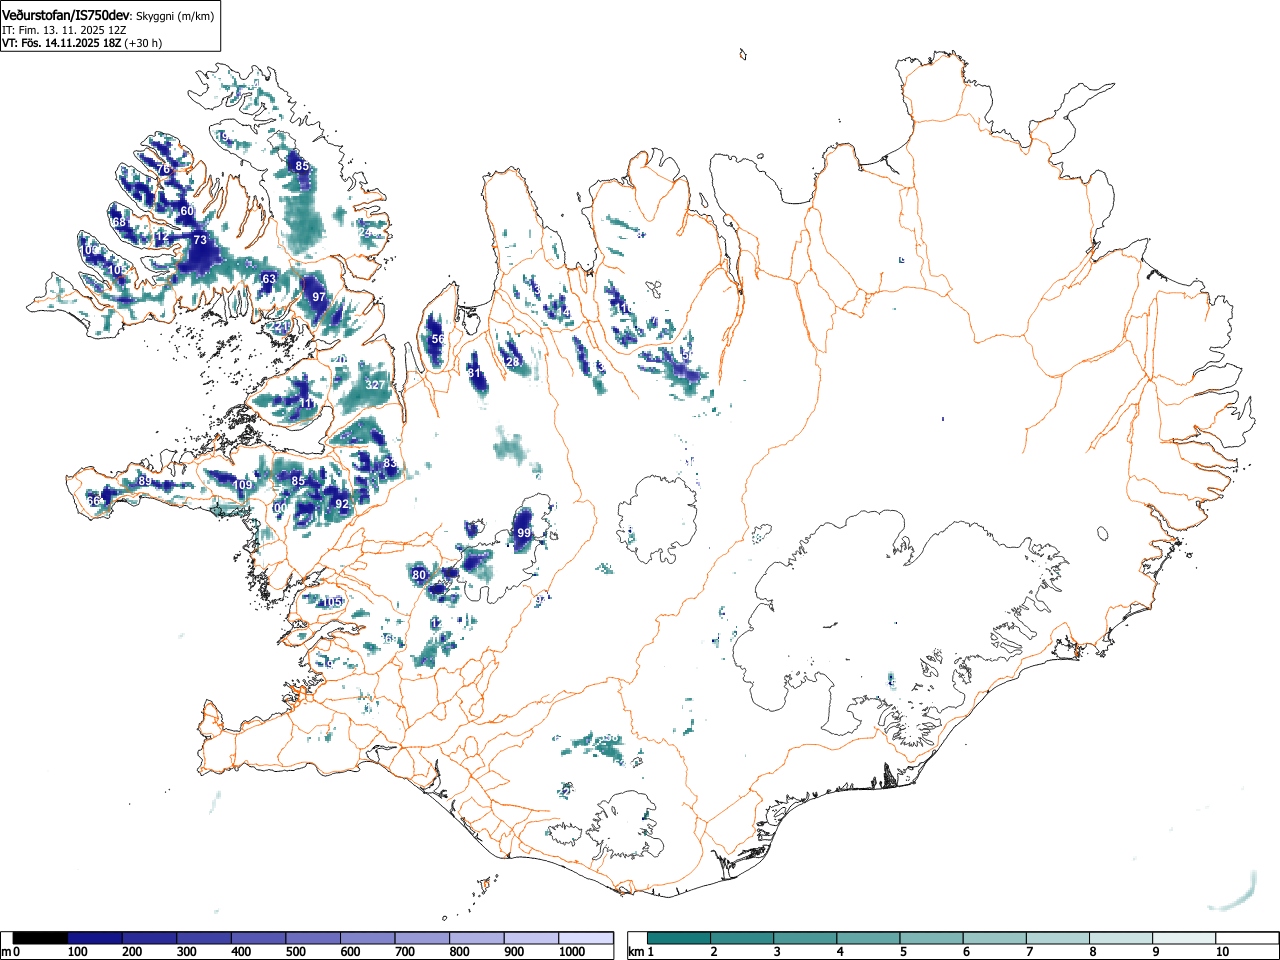Image resolution: width=1280 pixels, height=960 pixels.
Task: Click the visibility value '92' on the map
Action: [x=342, y=505]
